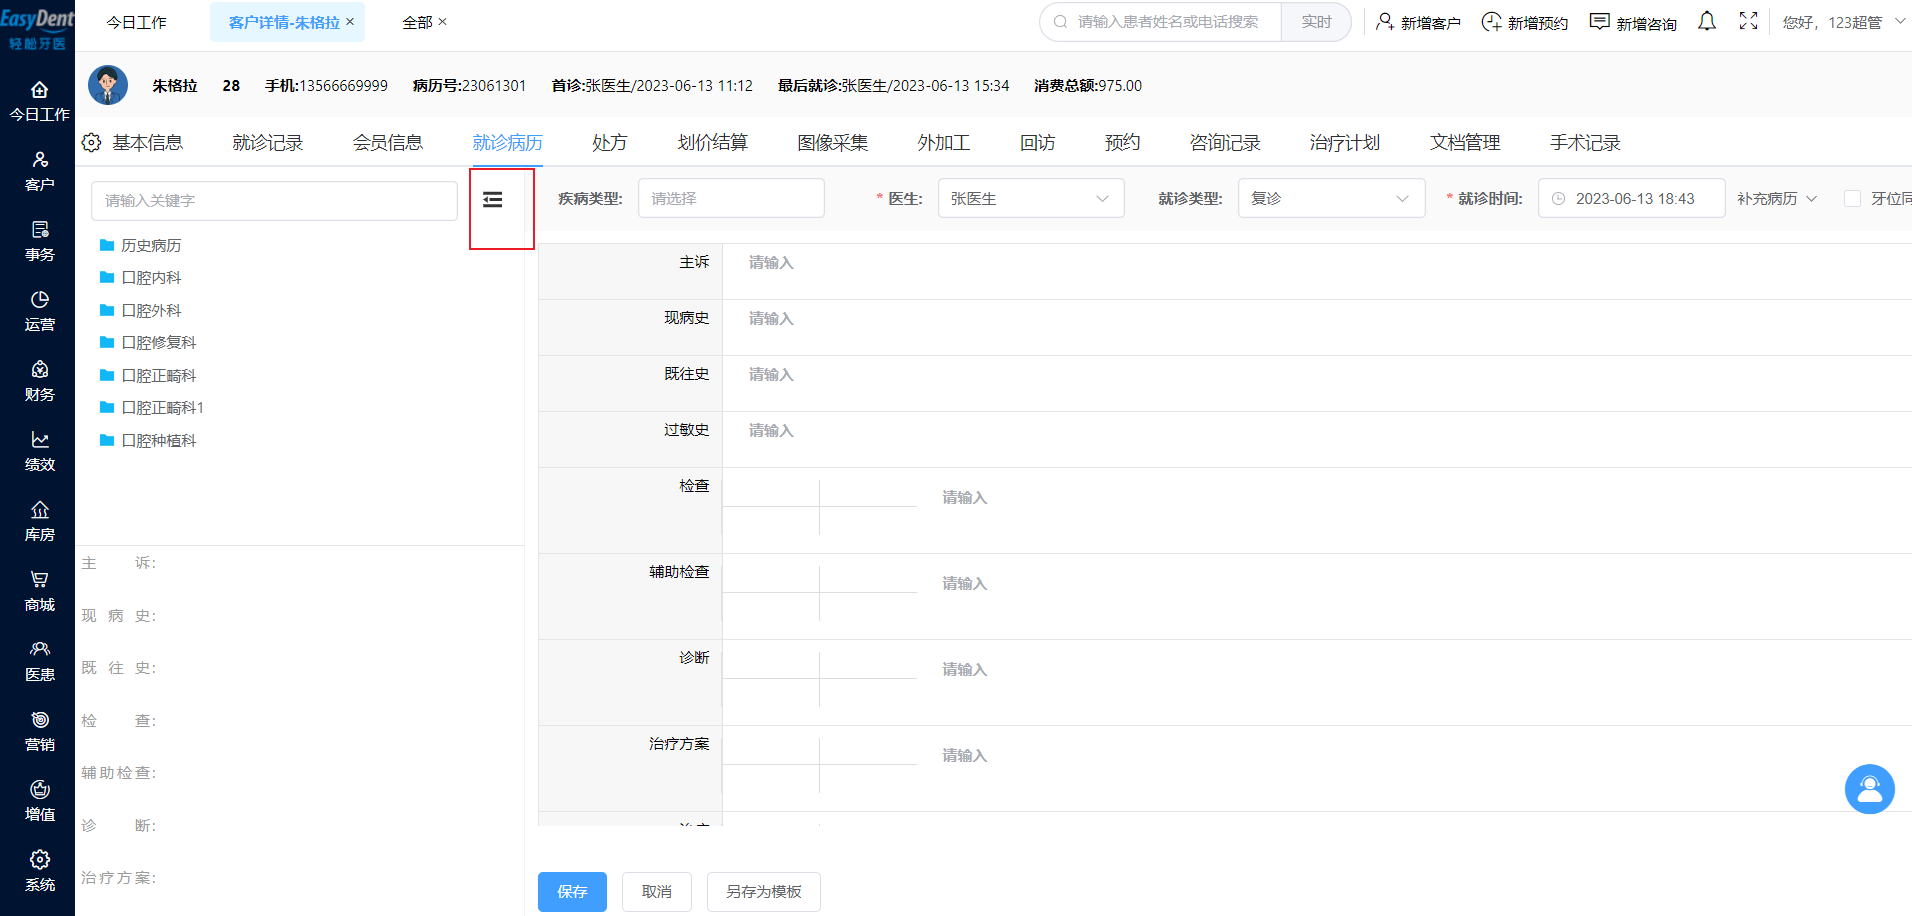Open the 系统 settings module
The height and width of the screenshot is (916, 1912).
tap(39, 872)
